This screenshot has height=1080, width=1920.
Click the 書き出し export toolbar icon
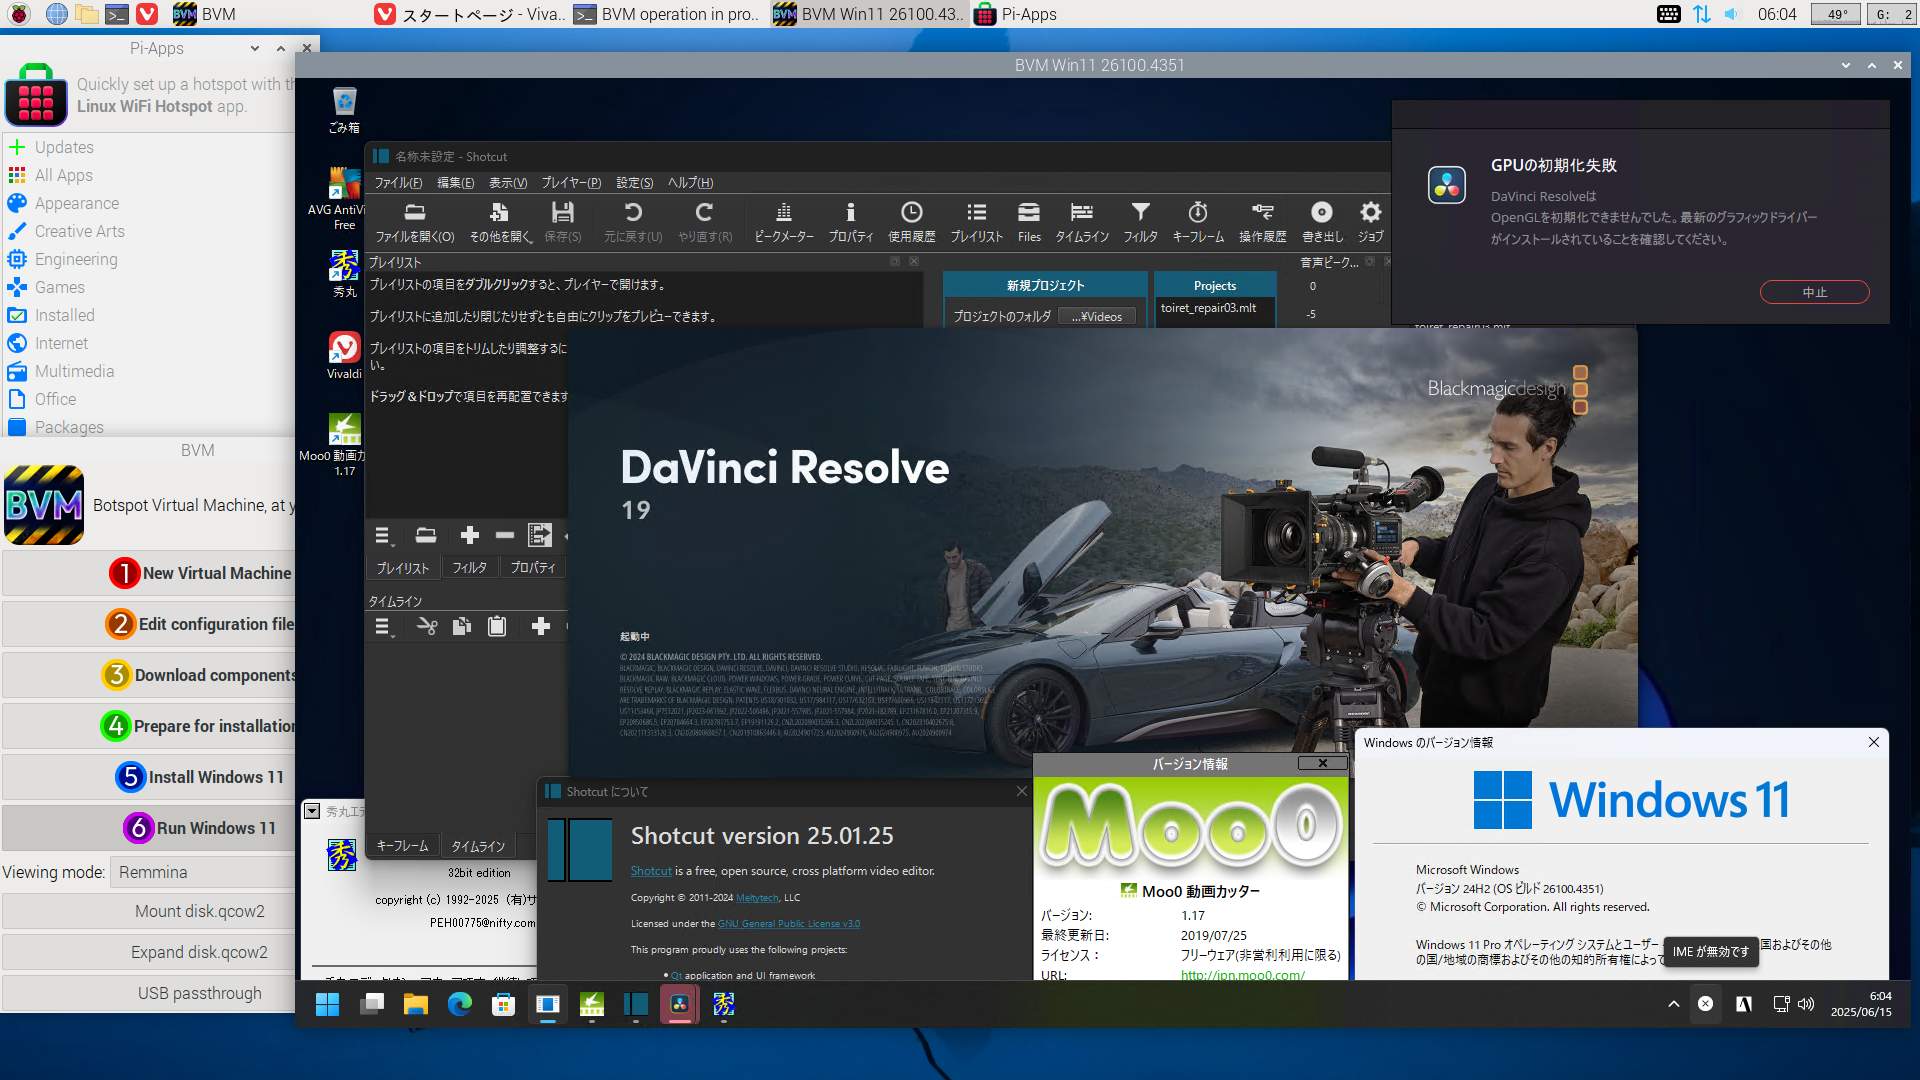(1322, 222)
